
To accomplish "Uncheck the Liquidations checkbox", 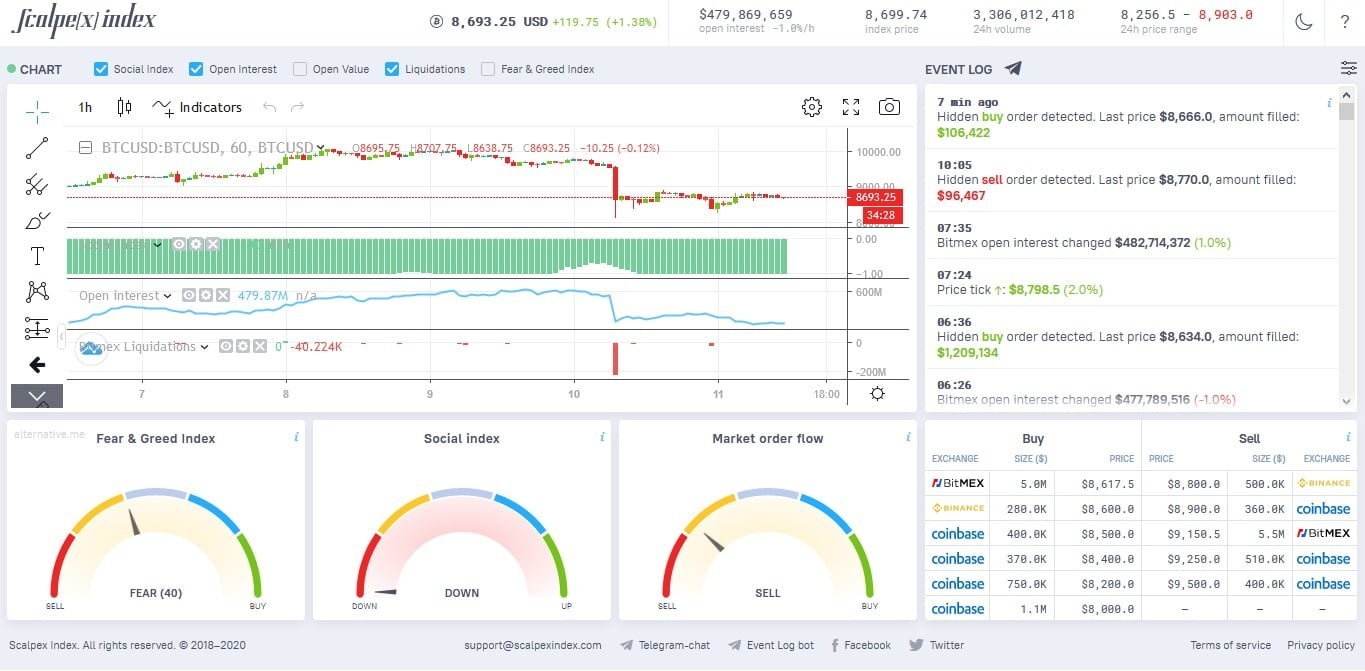I will click(392, 69).
